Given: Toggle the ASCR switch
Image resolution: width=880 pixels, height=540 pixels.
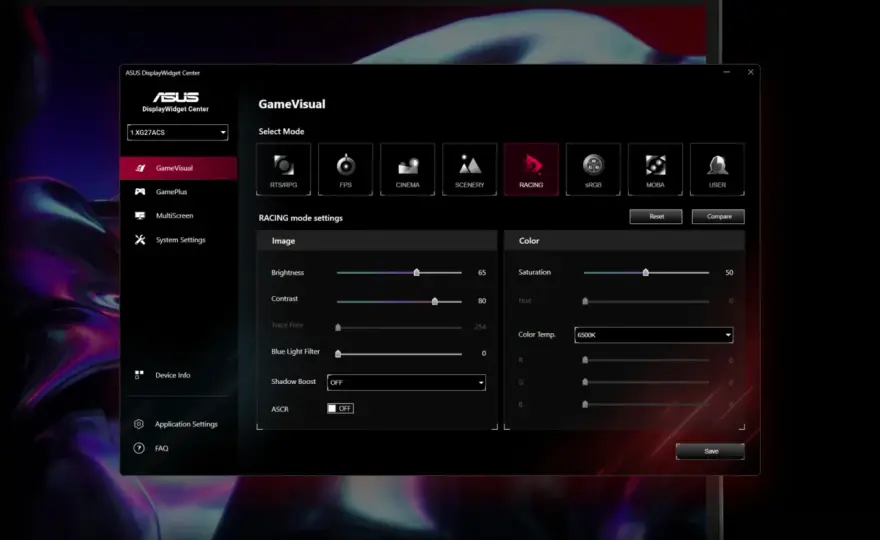Looking at the screenshot, I should point(340,408).
